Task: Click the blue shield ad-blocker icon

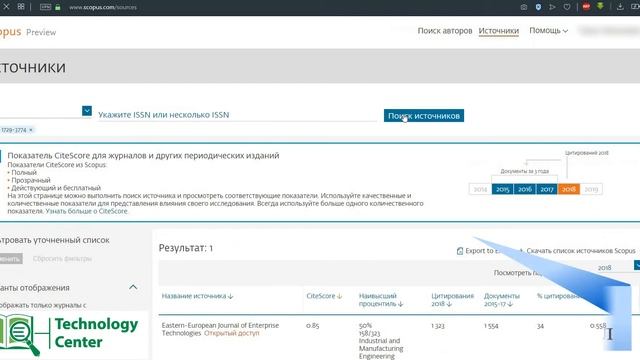Action: (x=538, y=7)
